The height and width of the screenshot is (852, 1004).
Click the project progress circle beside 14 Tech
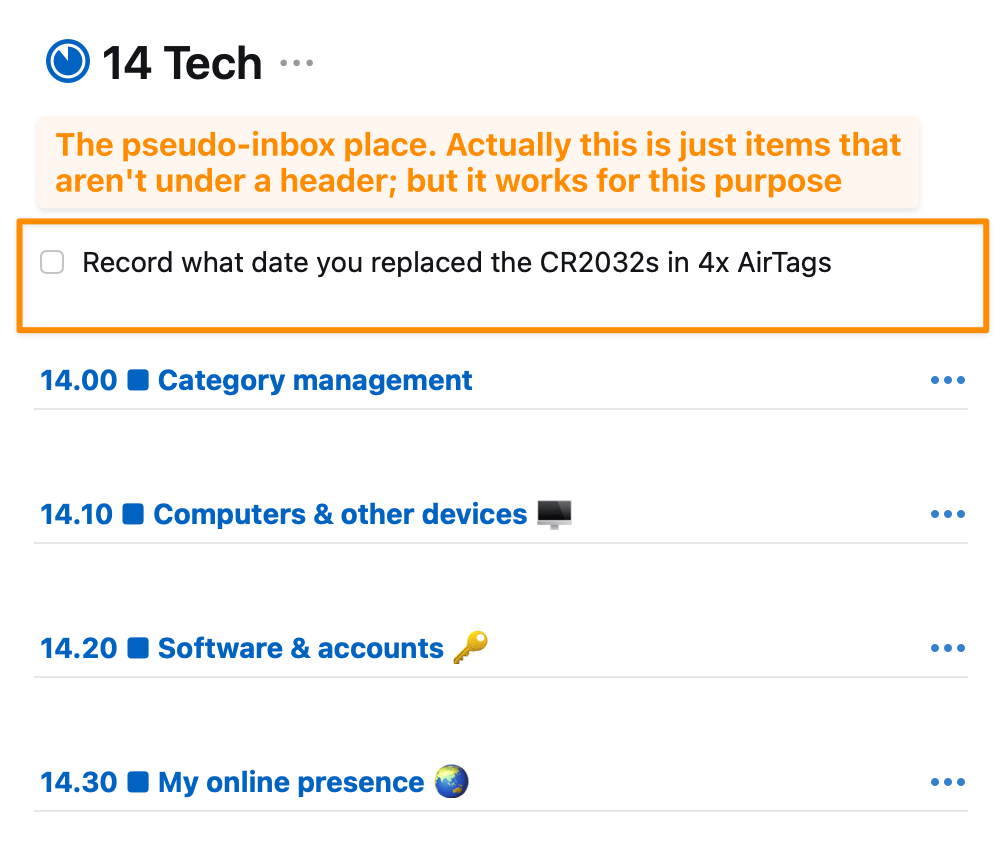tap(68, 62)
